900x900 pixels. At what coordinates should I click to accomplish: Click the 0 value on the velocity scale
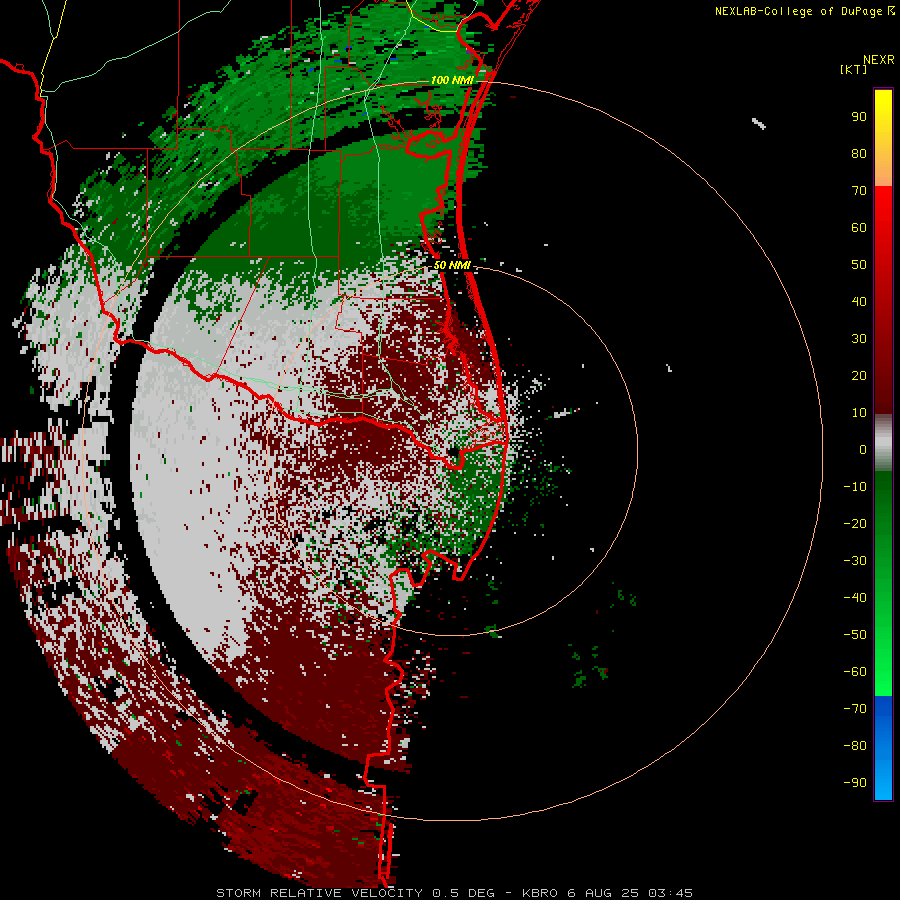pyautogui.click(x=863, y=450)
